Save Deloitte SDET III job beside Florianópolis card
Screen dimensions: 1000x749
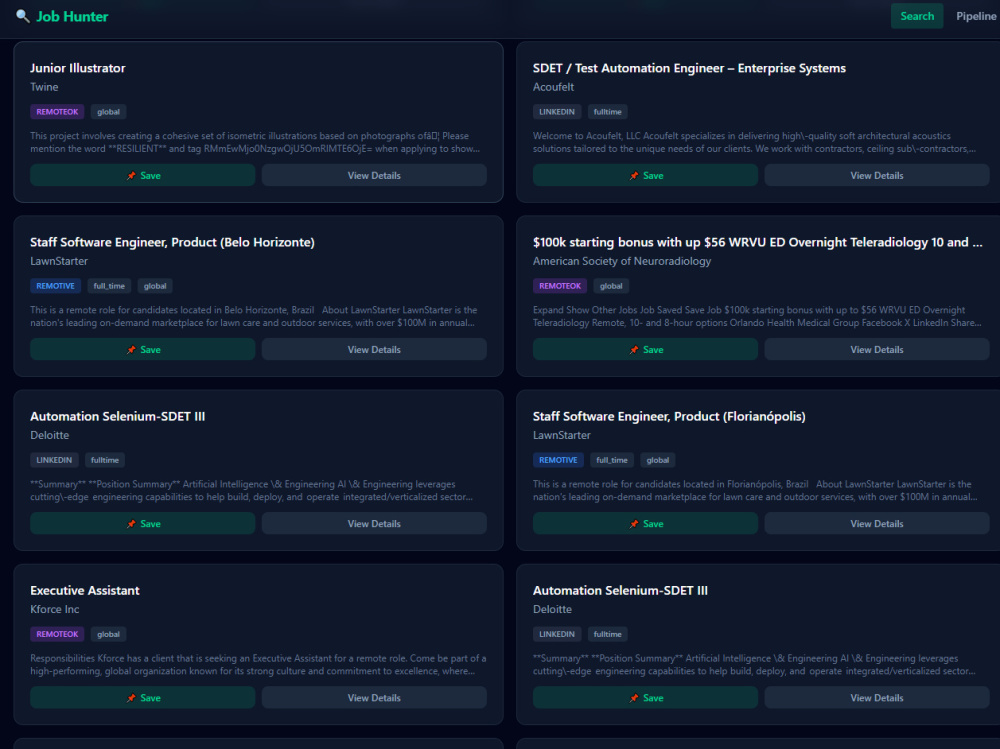tap(143, 524)
